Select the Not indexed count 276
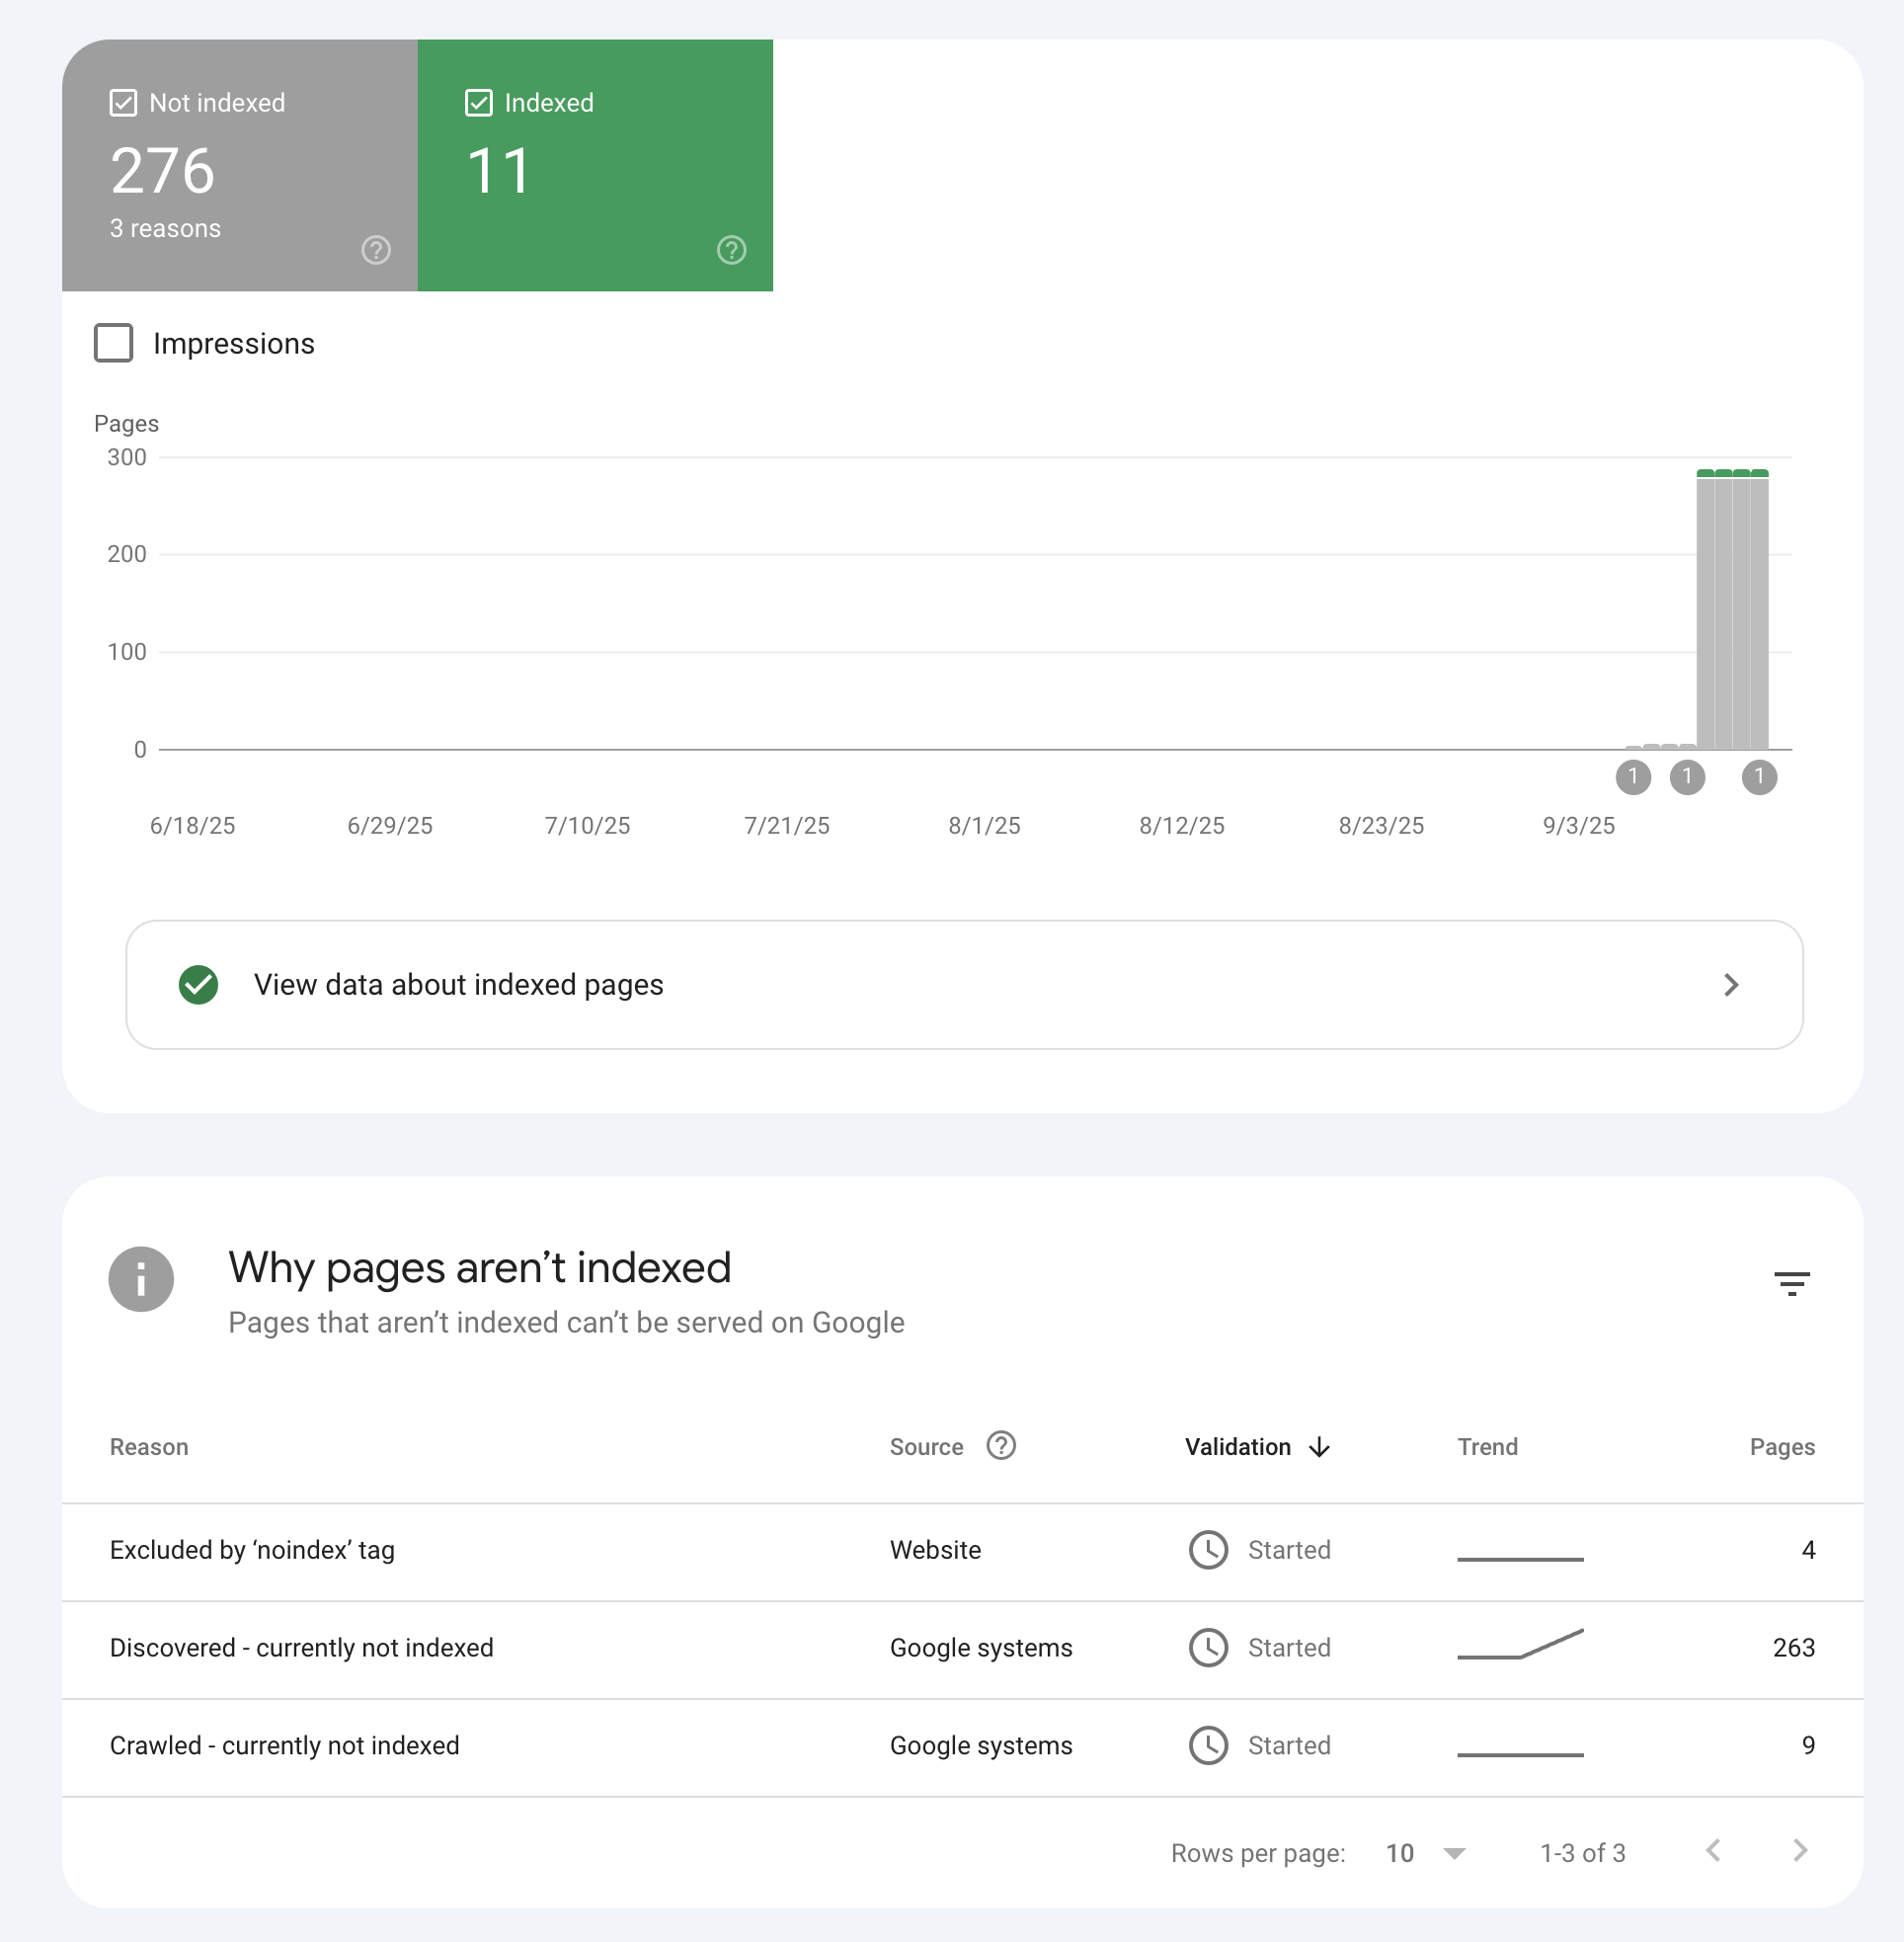1904x1942 pixels. pyautogui.click(x=162, y=171)
